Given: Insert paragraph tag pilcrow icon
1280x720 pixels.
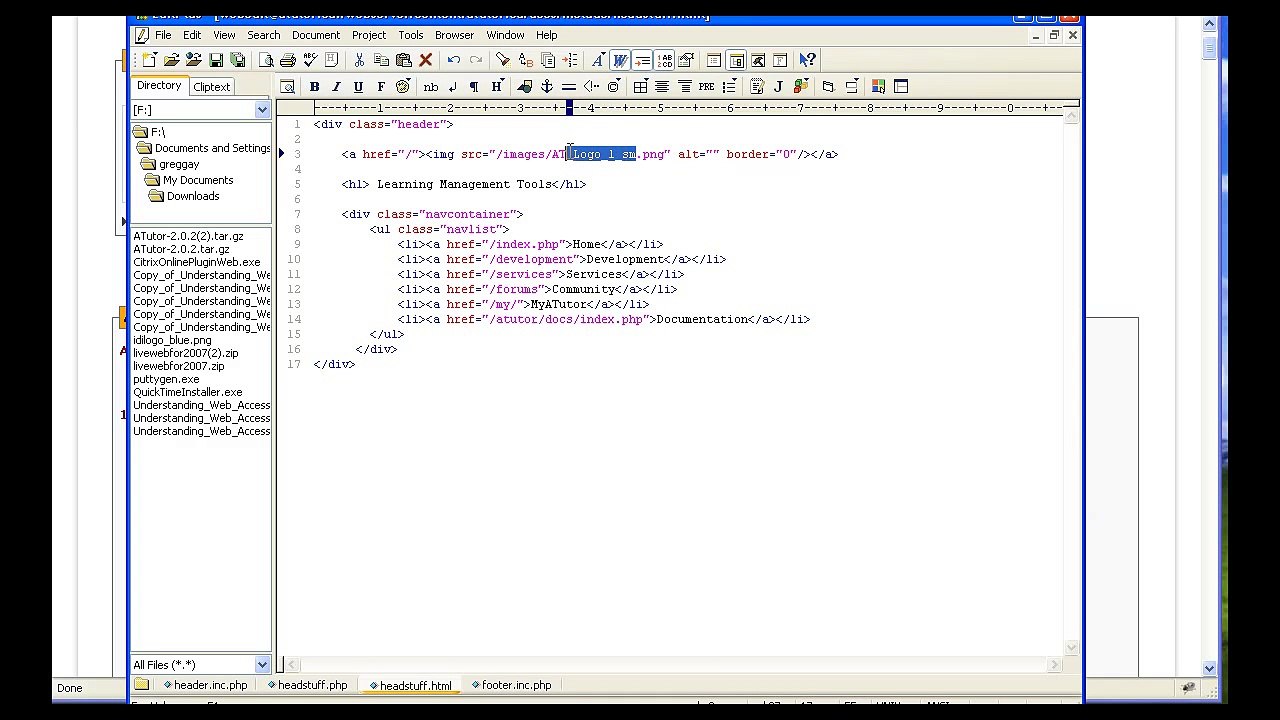Looking at the screenshot, I should click(x=474, y=87).
